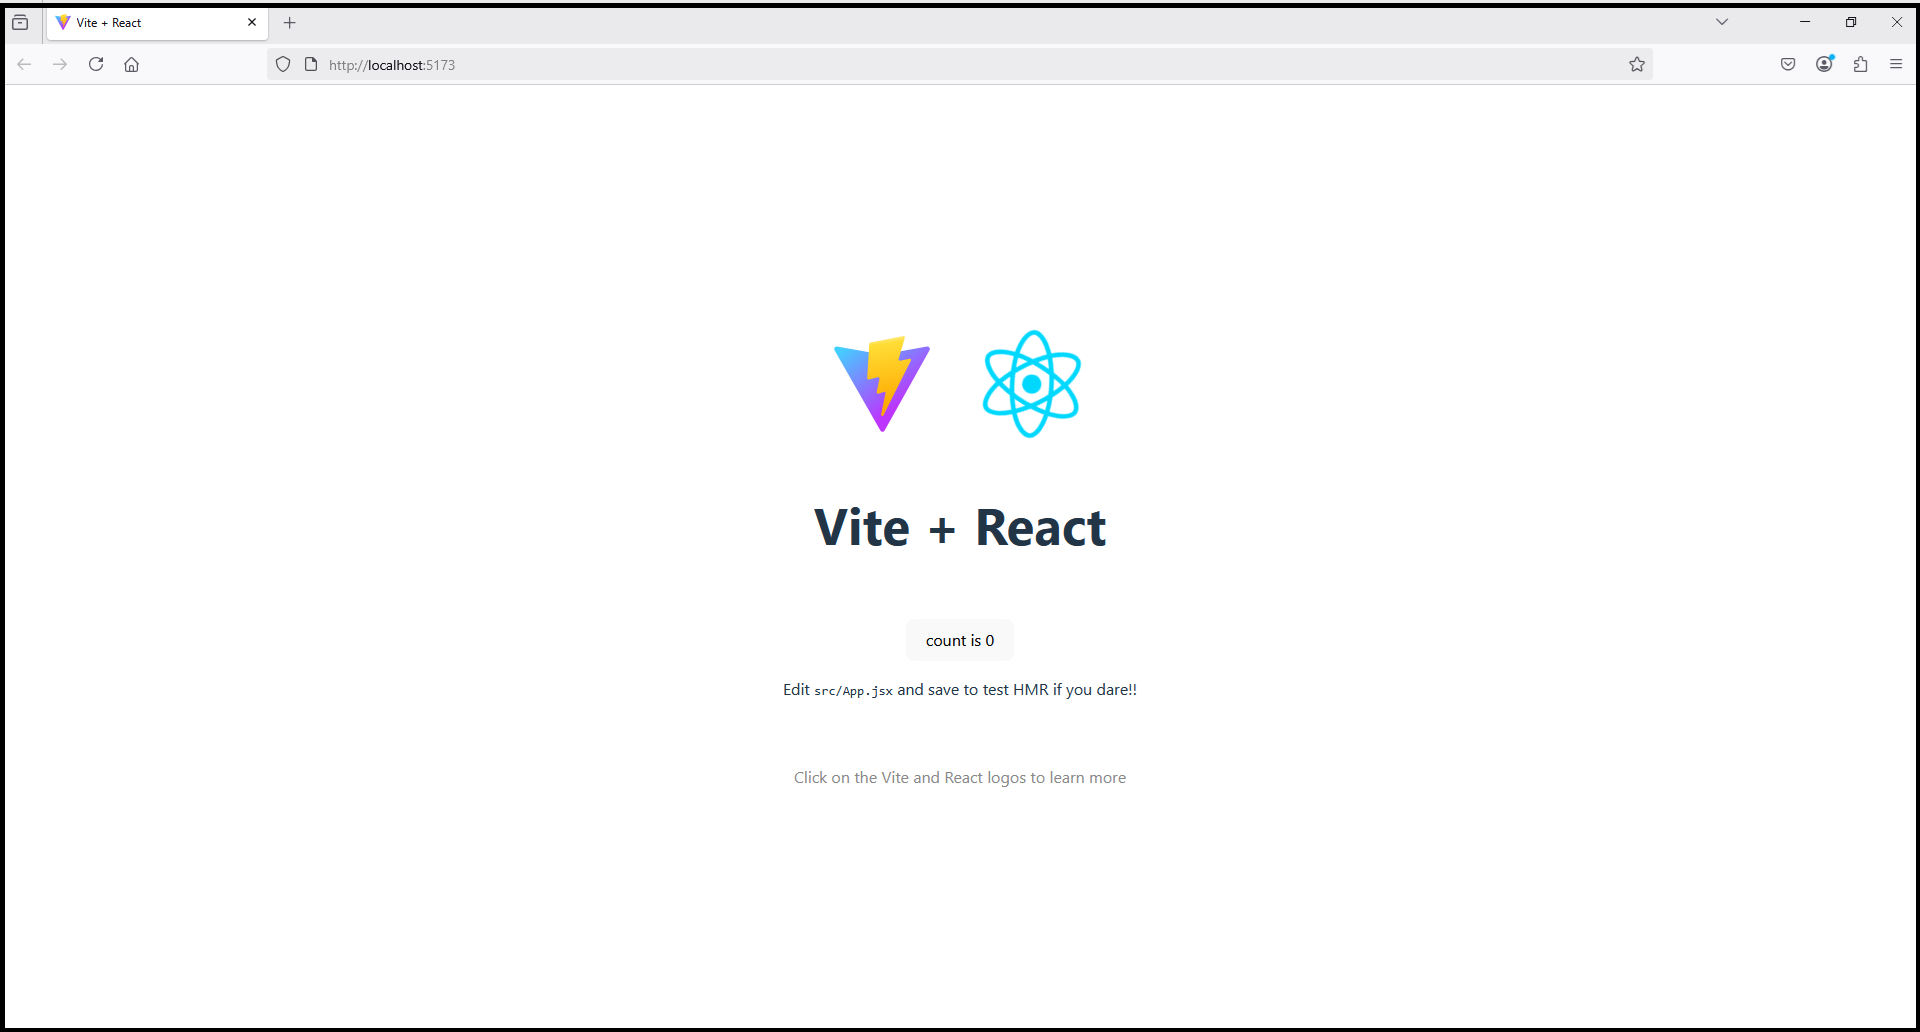Viewport: 1920px width, 1032px height.
Task: Click the src/App.jsx code text
Action: tap(853, 691)
